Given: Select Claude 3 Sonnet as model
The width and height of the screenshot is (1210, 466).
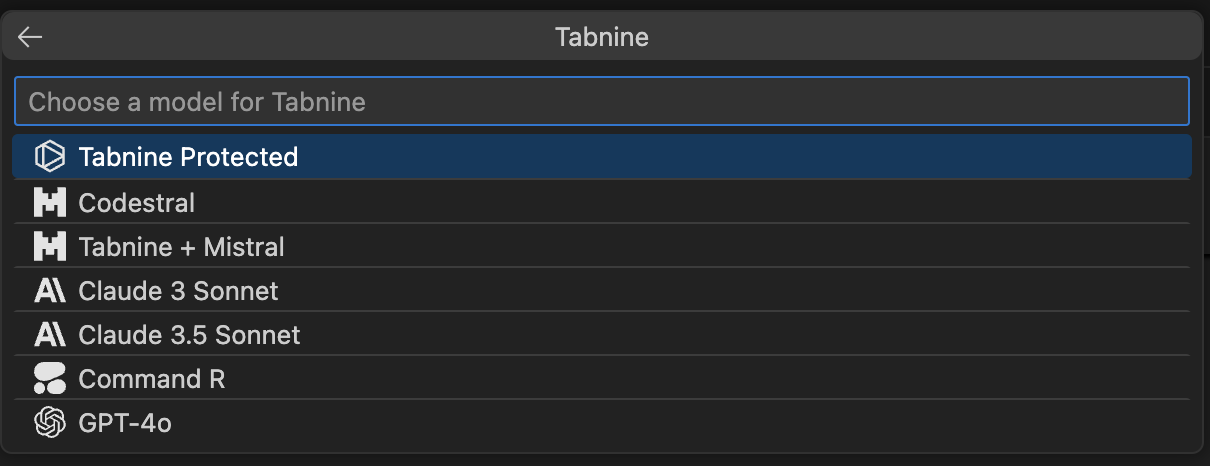Looking at the screenshot, I should [178, 291].
